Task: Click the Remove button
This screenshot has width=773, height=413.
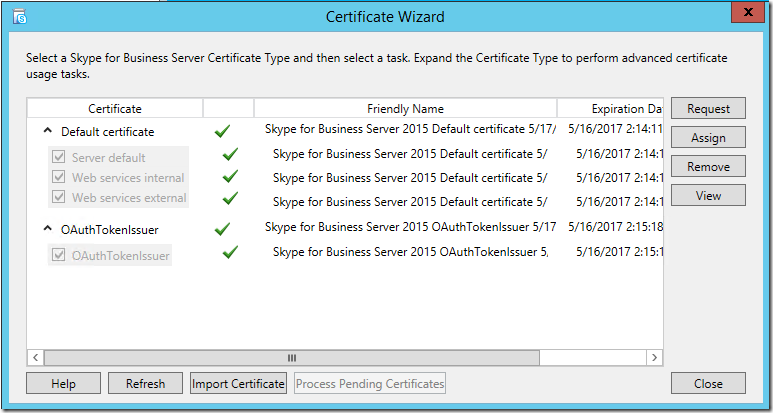Action: pos(708,167)
